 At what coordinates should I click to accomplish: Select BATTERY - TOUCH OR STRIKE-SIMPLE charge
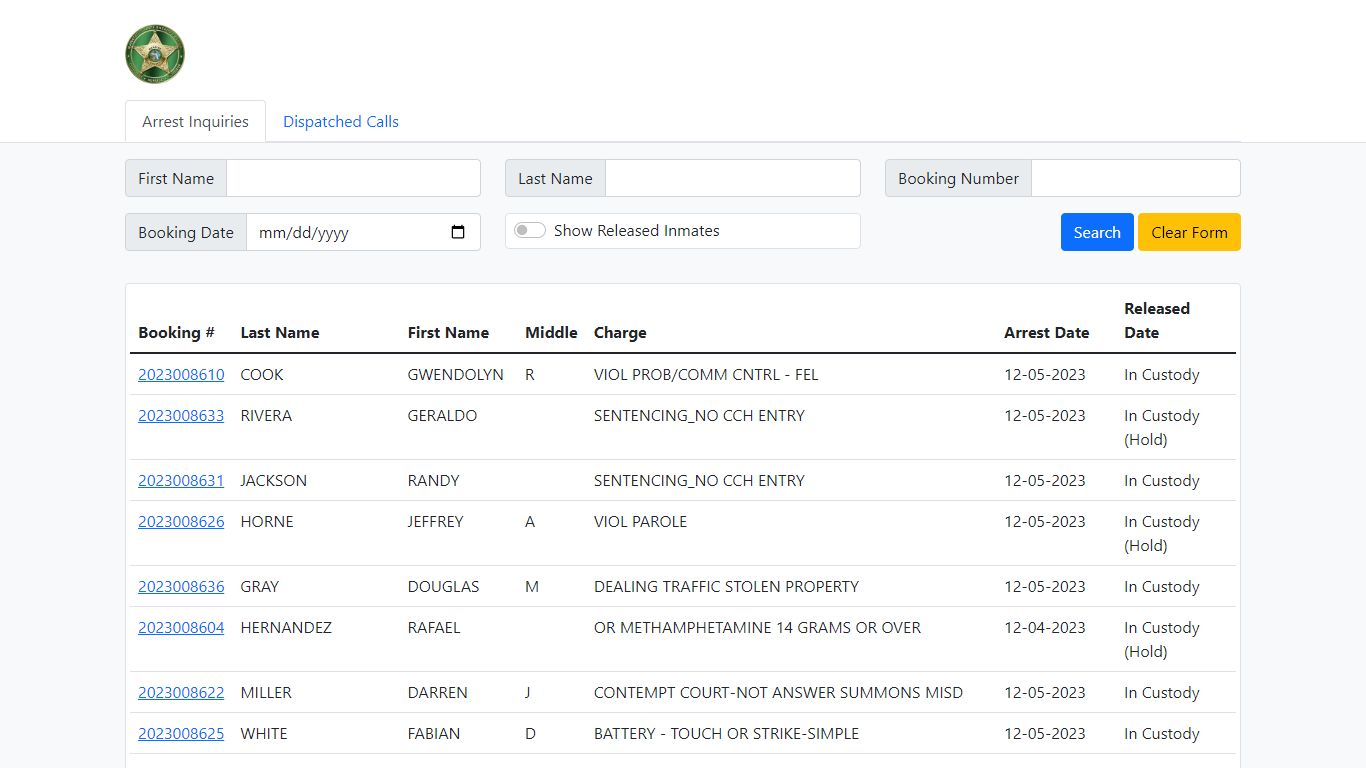pos(726,733)
